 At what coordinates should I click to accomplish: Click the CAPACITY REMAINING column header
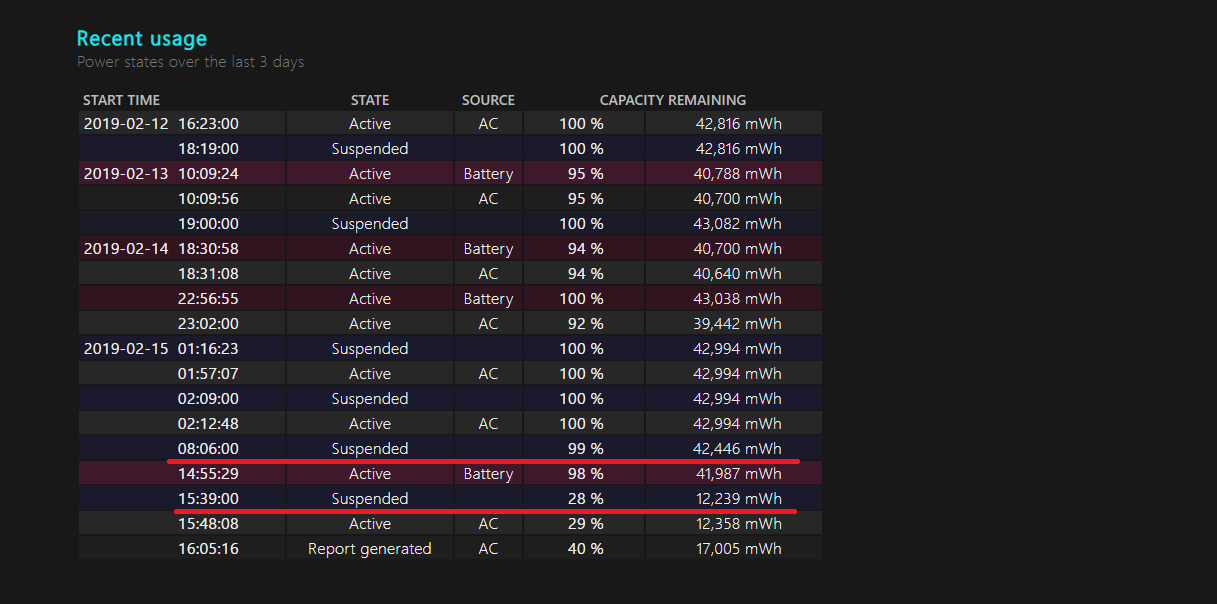click(x=672, y=100)
